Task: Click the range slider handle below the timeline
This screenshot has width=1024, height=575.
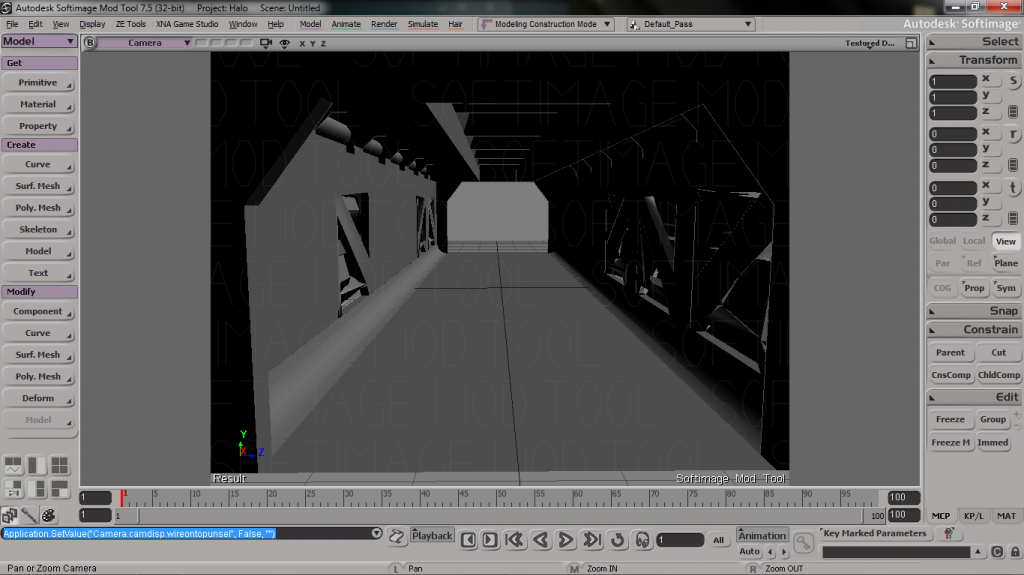Action: (128, 516)
